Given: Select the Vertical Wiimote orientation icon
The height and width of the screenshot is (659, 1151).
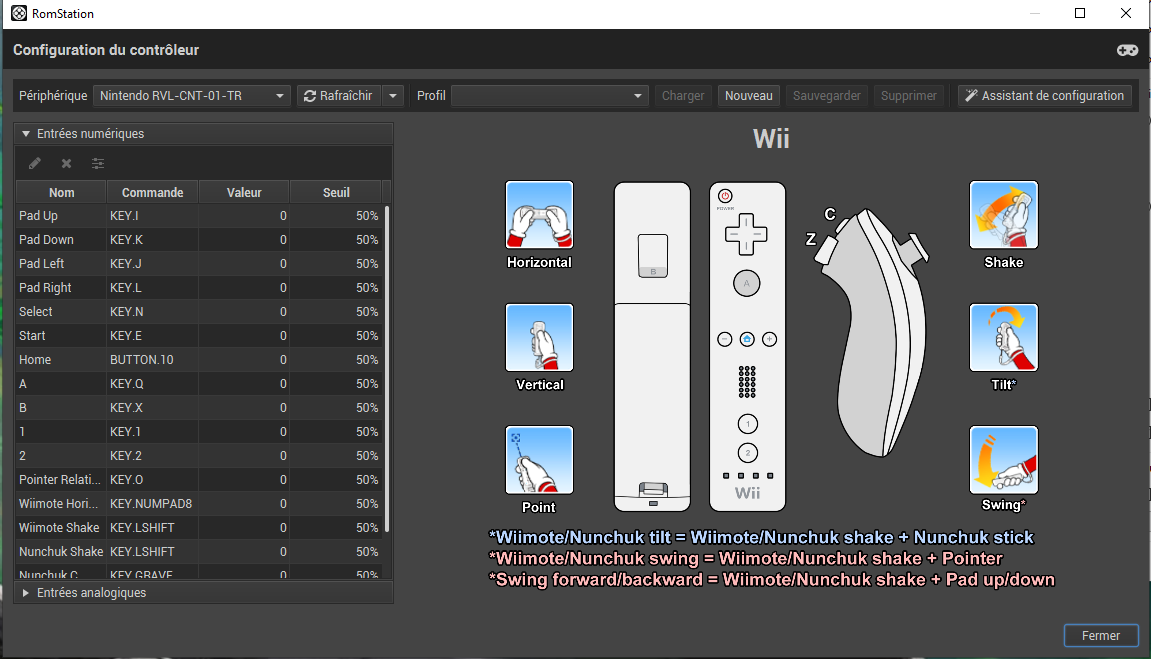Looking at the screenshot, I should point(539,338).
